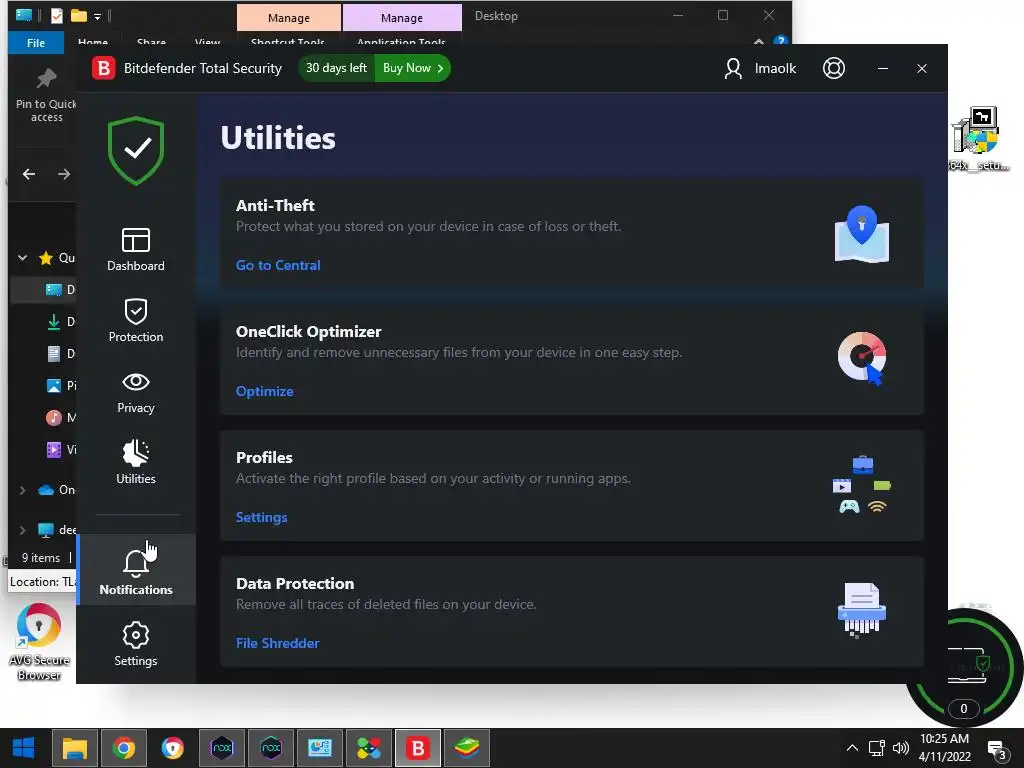Open Bitdefender Settings gear
1024x768 pixels.
coord(136,645)
